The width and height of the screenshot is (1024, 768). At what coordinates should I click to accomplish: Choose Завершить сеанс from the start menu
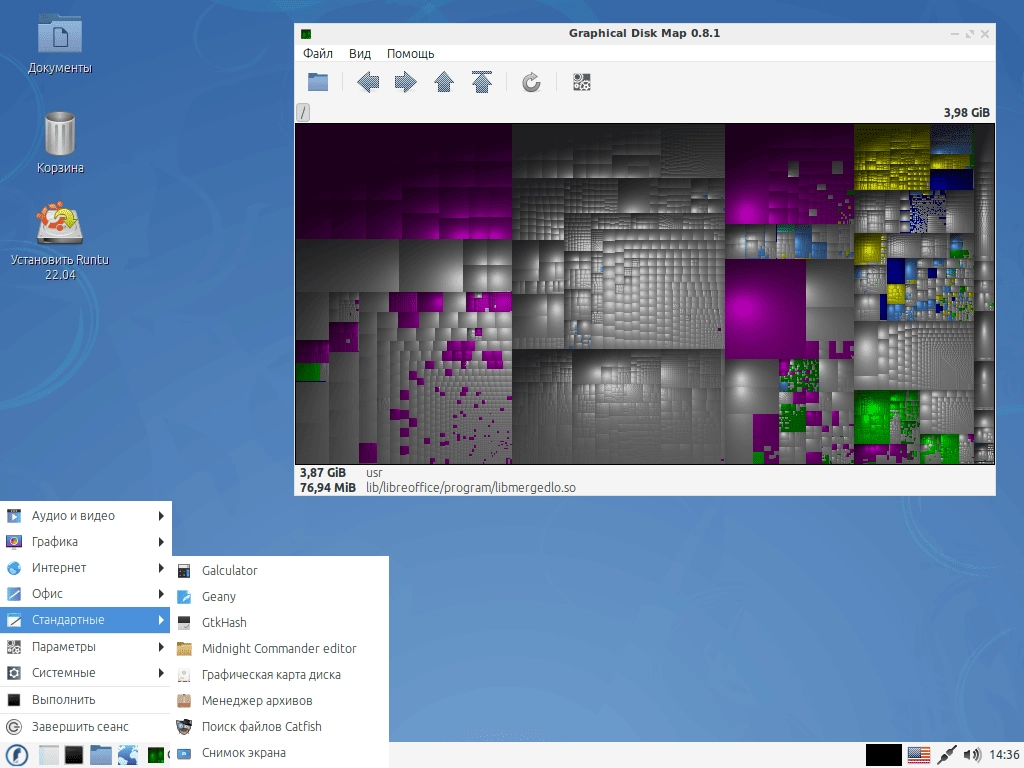(85, 726)
